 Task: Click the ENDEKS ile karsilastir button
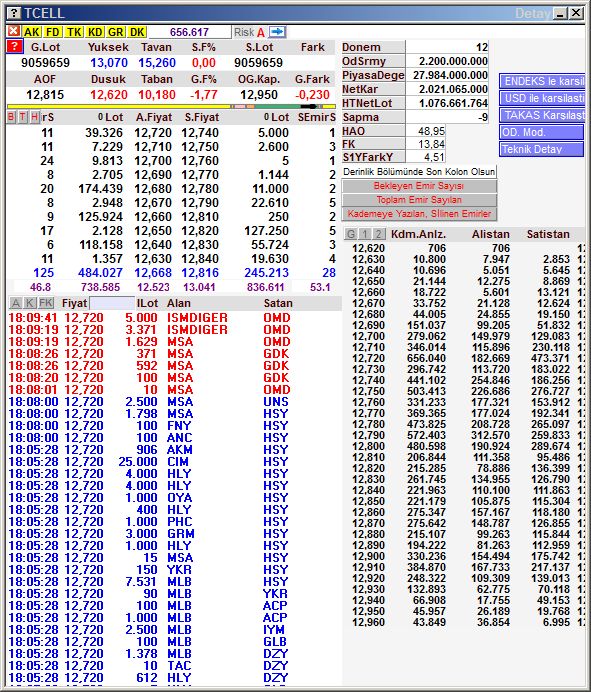(542, 82)
